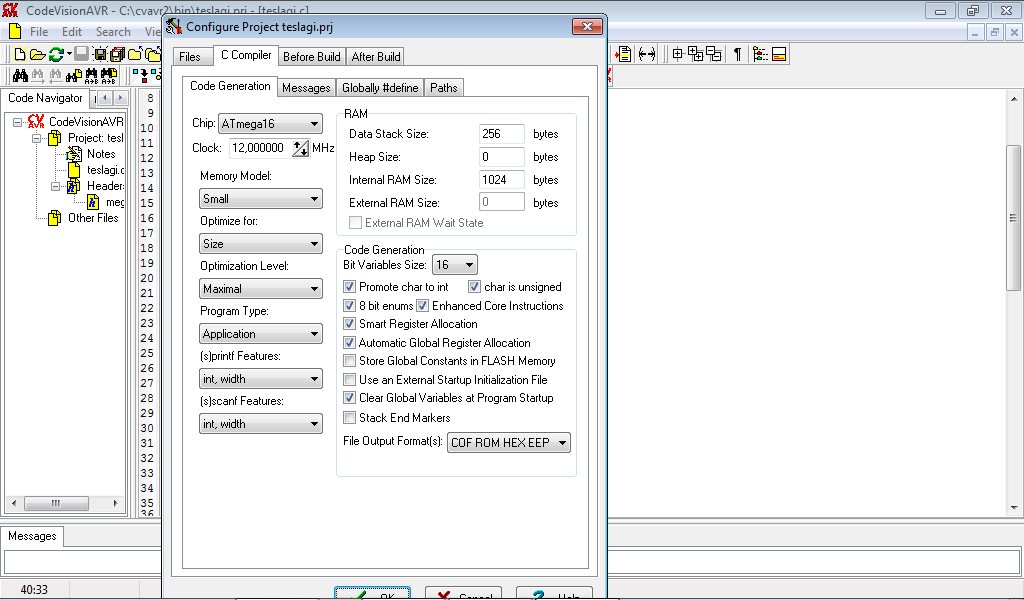
Task: Click the CodeVisionAVR root node in tree
Action: point(86,121)
